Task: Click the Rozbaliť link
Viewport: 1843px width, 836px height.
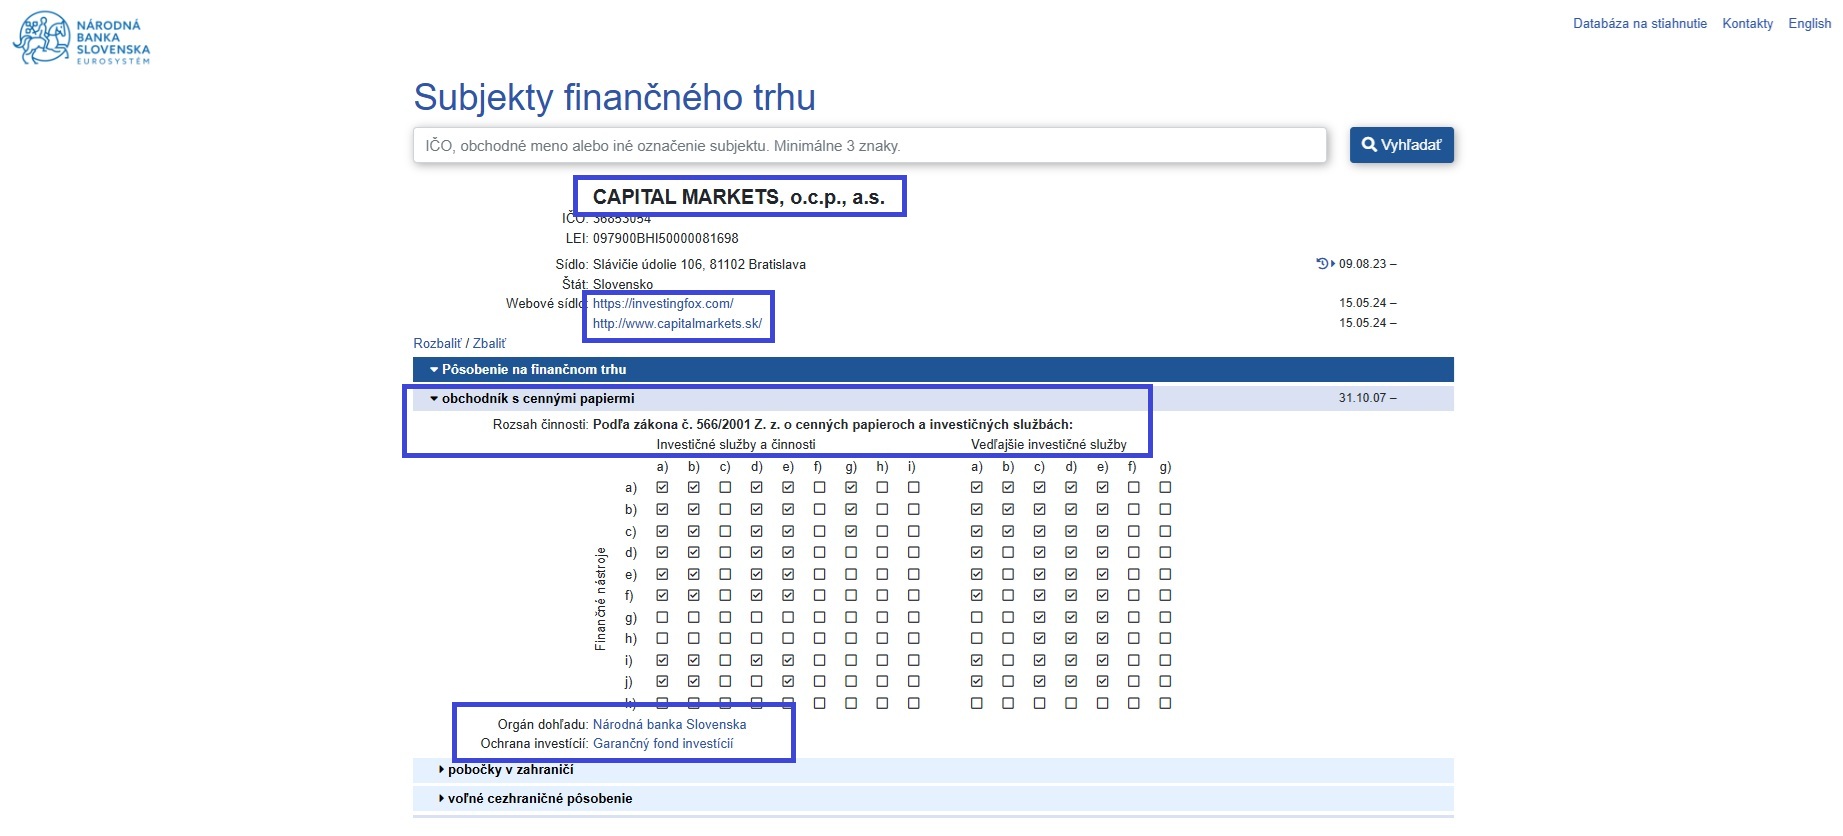Action: 437,344
